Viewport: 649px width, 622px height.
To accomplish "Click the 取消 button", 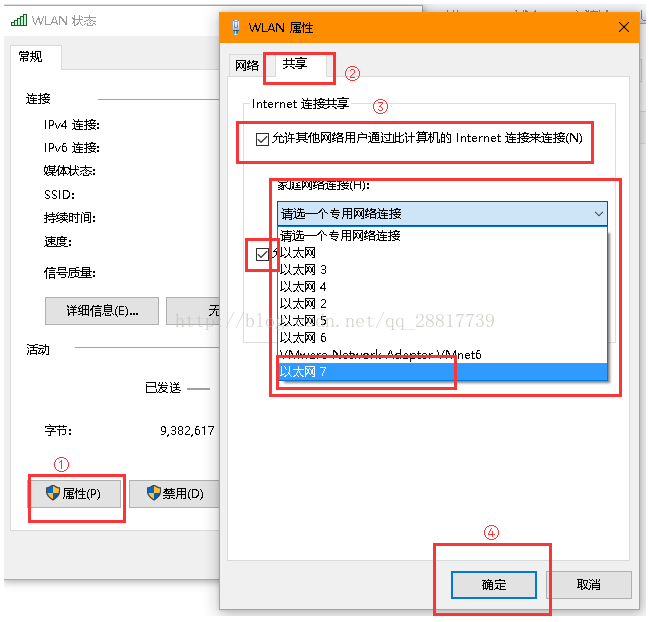I will [589, 585].
